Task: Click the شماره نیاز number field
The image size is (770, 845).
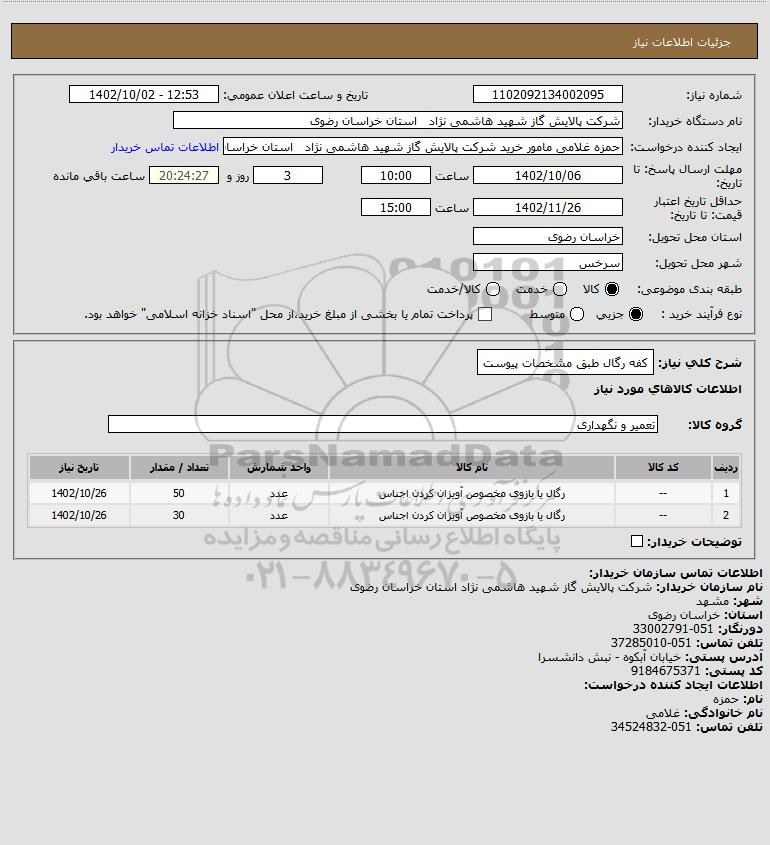Action: [x=547, y=94]
